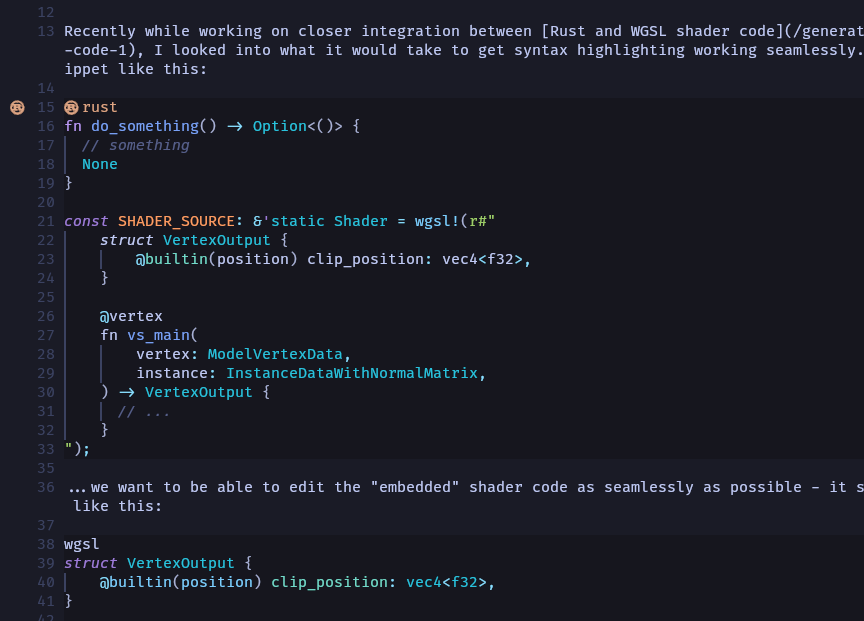Click the "wgsl" code block language label
The image size is (864, 621).
[82, 544]
